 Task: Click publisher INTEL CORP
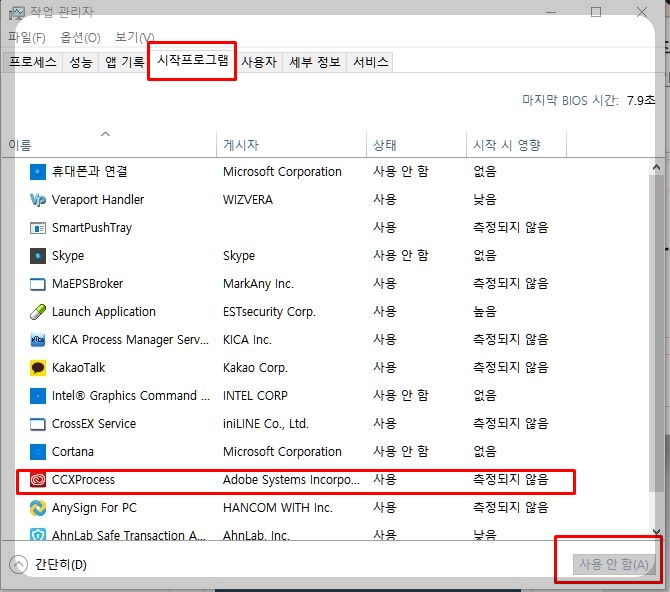[255, 396]
